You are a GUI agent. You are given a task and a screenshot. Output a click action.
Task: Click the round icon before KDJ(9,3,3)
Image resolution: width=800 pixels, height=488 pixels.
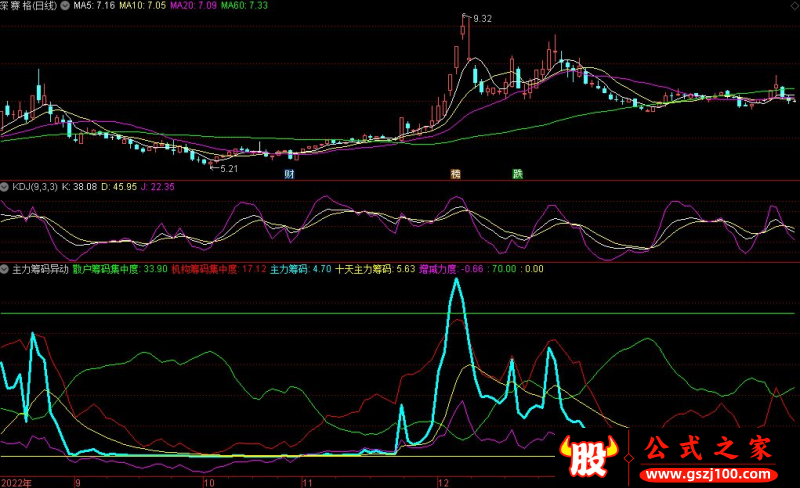click(x=5, y=186)
